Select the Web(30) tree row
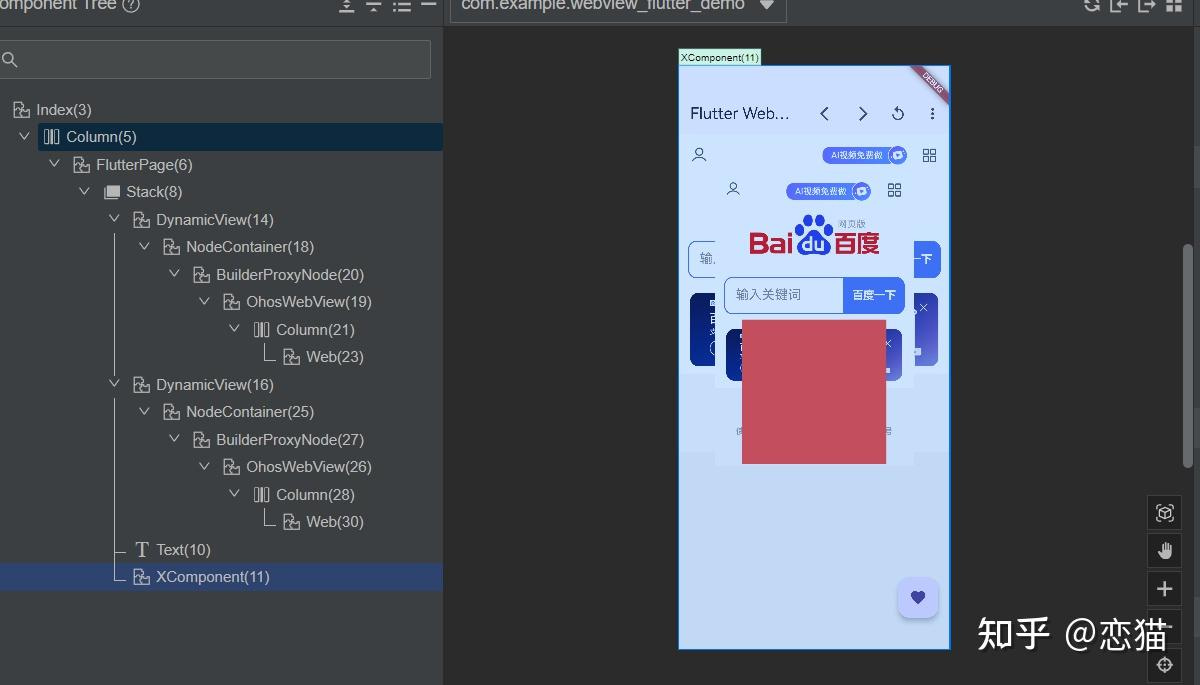This screenshot has width=1200, height=685. 221,522
